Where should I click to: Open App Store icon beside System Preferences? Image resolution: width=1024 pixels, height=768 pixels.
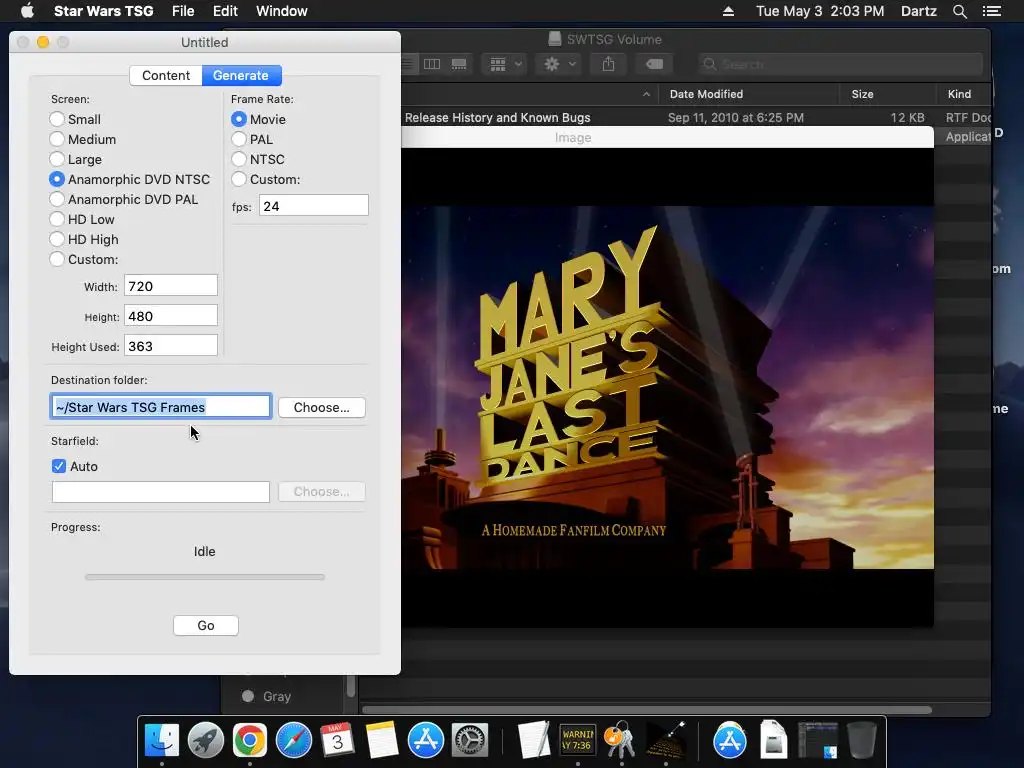(426, 741)
